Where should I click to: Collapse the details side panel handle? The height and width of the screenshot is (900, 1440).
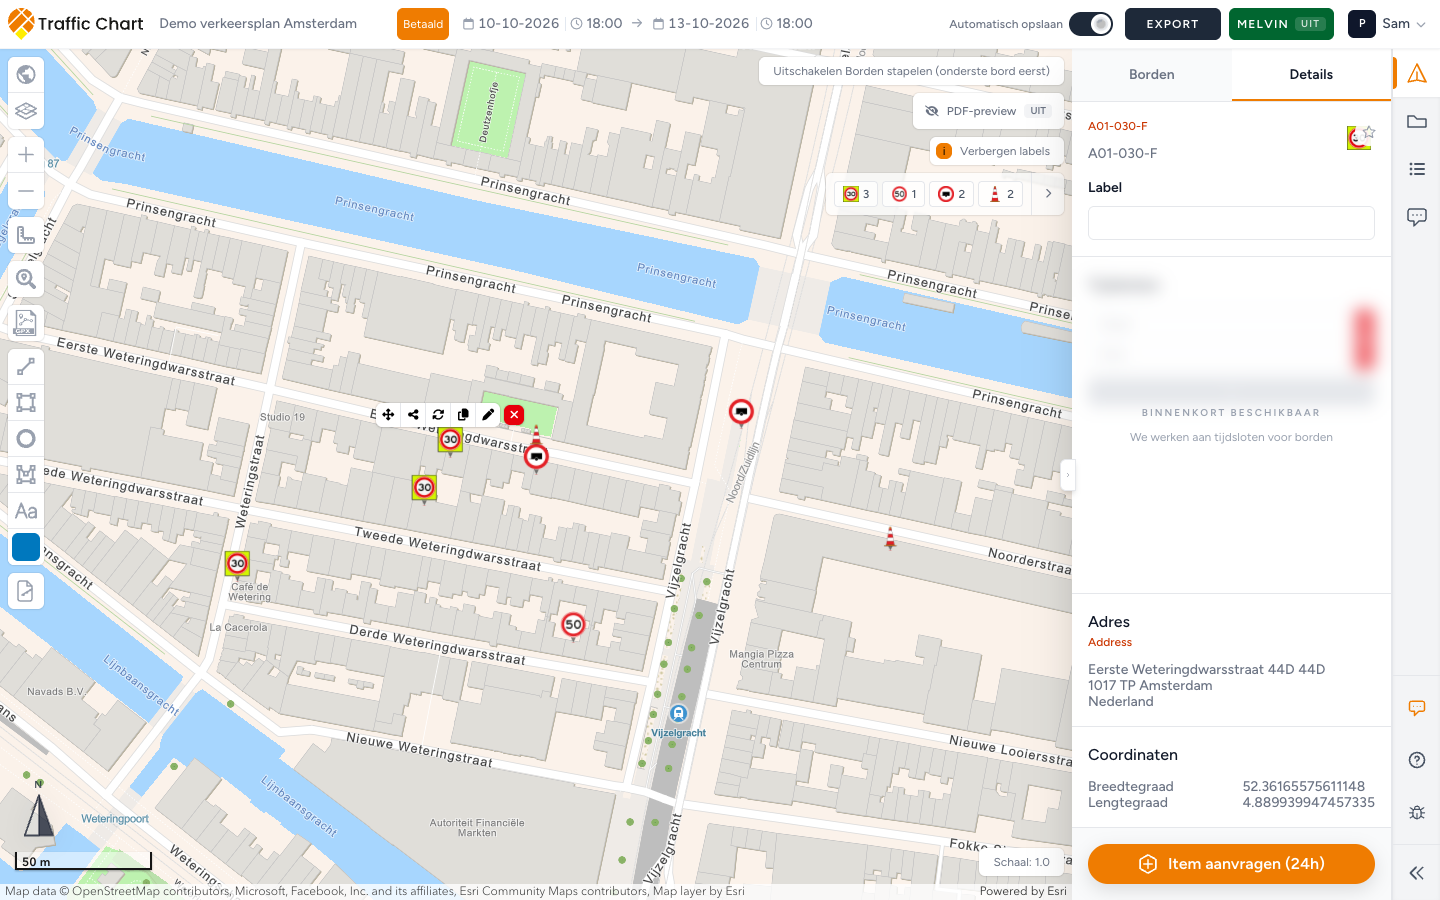[x=1068, y=475]
